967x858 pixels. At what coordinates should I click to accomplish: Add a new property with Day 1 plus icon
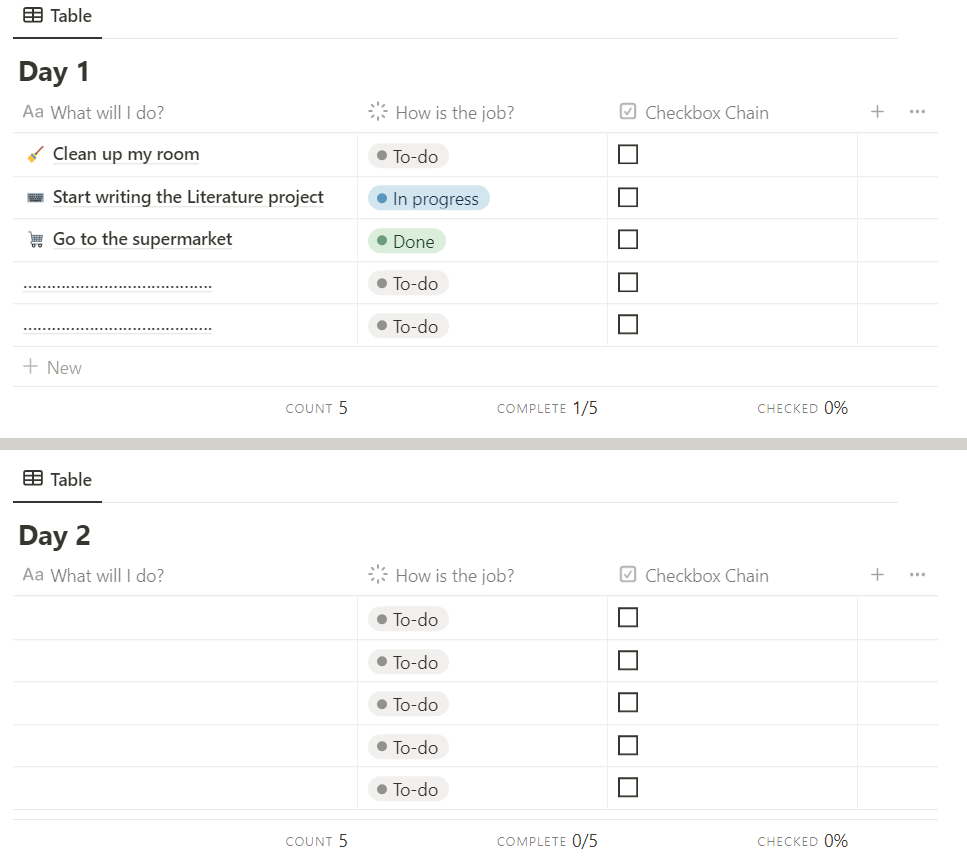click(877, 112)
